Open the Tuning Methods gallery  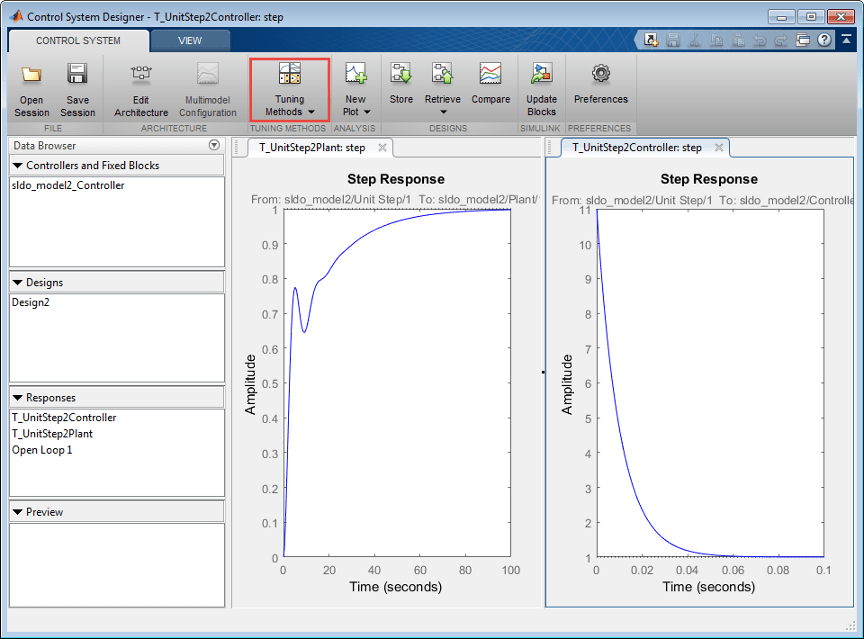click(x=289, y=90)
